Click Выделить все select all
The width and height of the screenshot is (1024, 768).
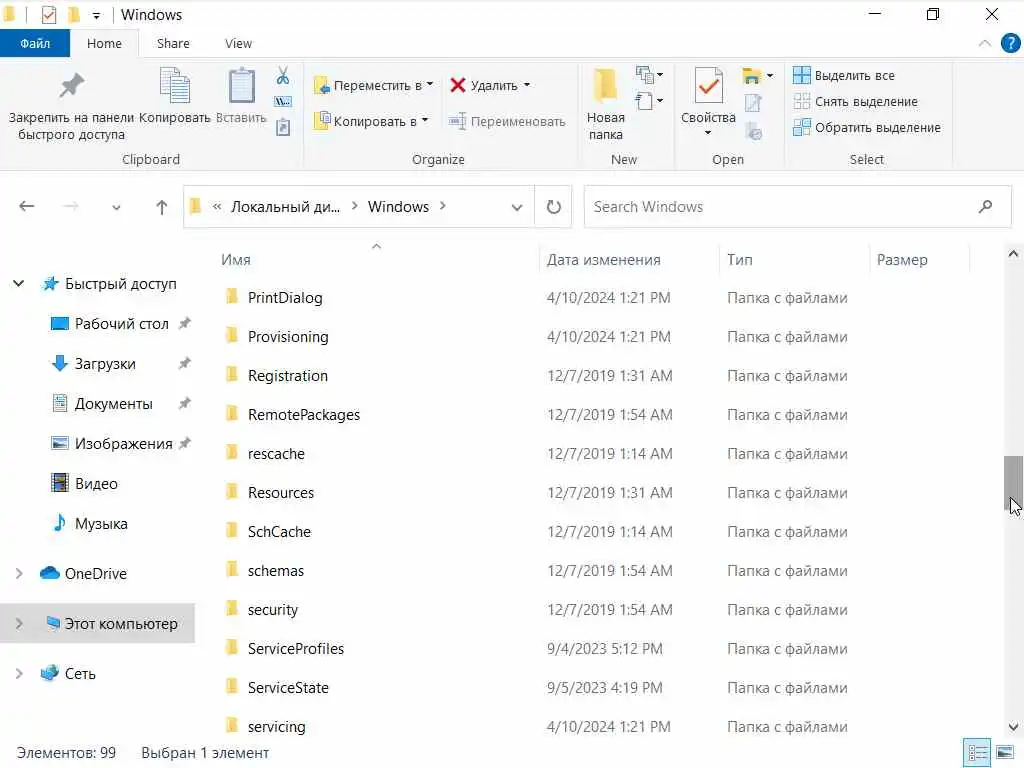[844, 76]
